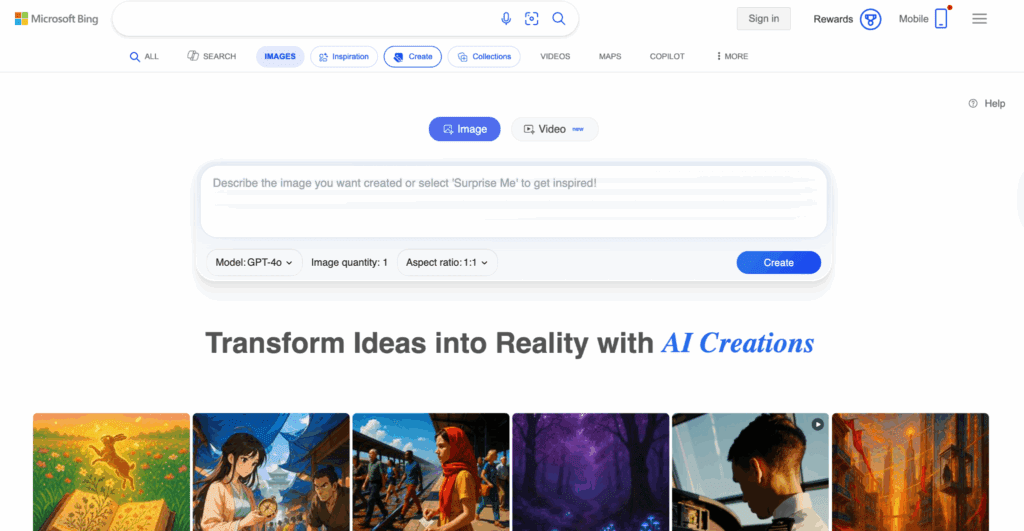Open the hamburger menu icon
1024x531 pixels.
979,19
